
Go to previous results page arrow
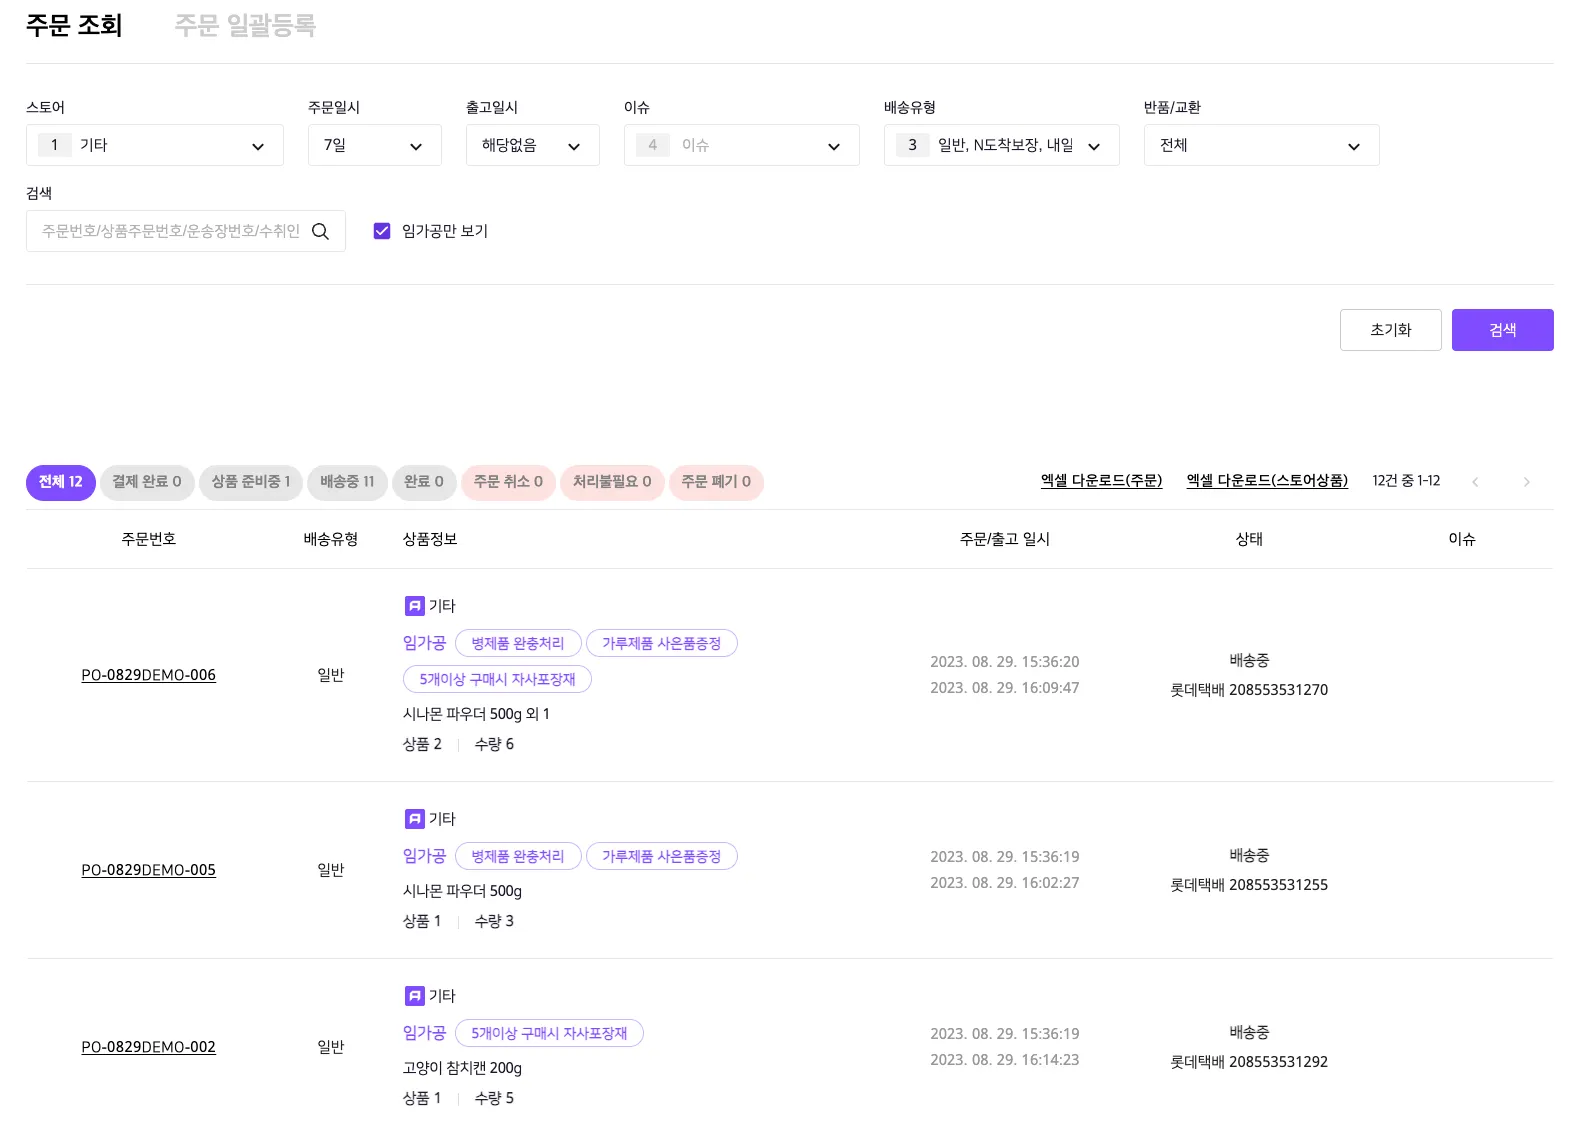(1475, 482)
